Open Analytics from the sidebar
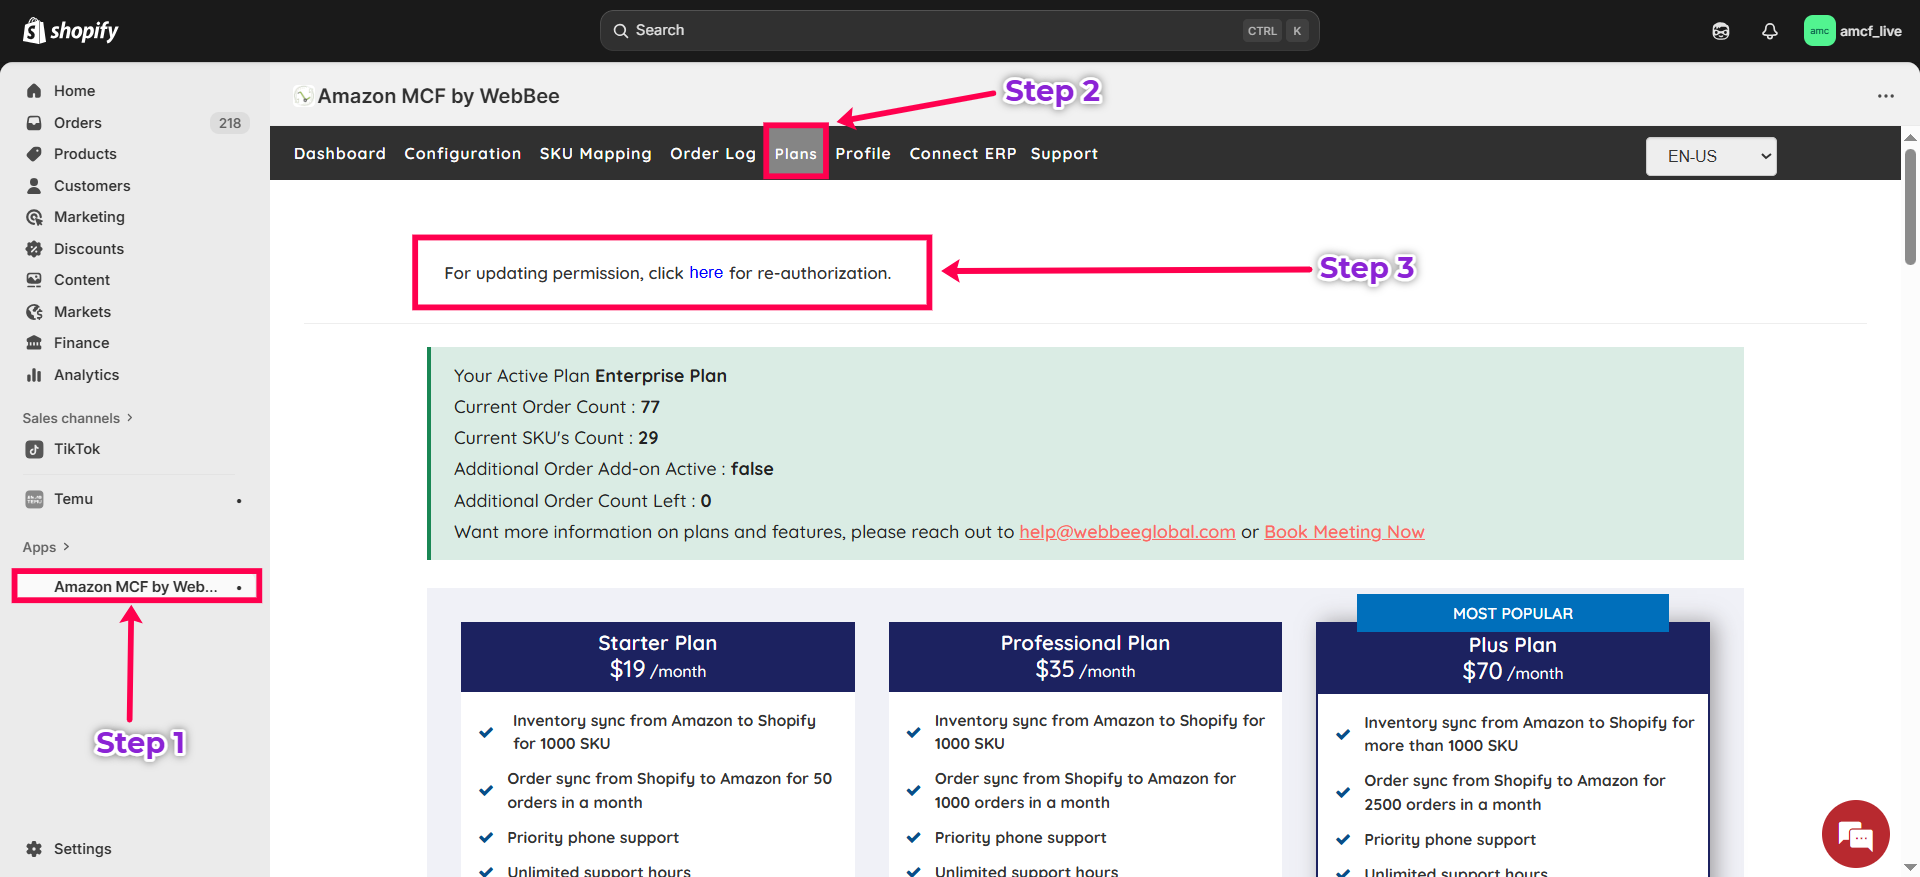The width and height of the screenshot is (1920, 877). click(86, 375)
